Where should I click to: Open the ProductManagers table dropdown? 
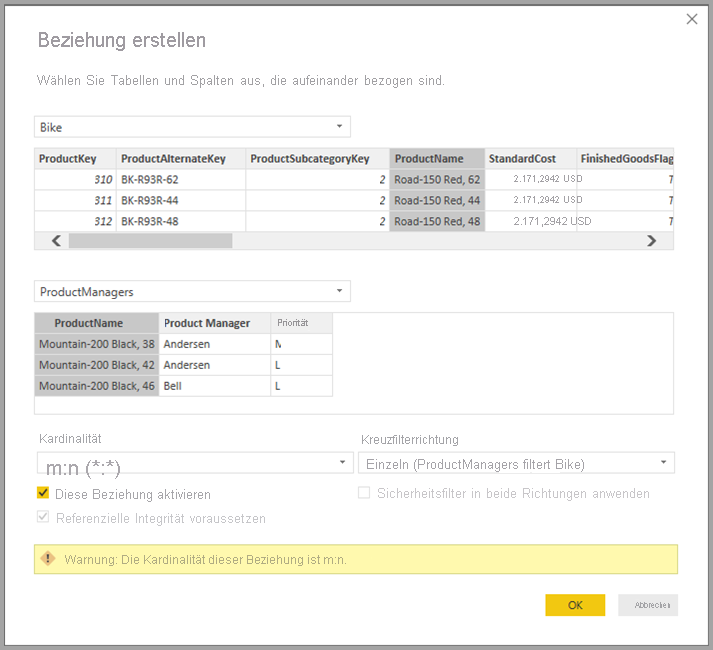point(192,292)
